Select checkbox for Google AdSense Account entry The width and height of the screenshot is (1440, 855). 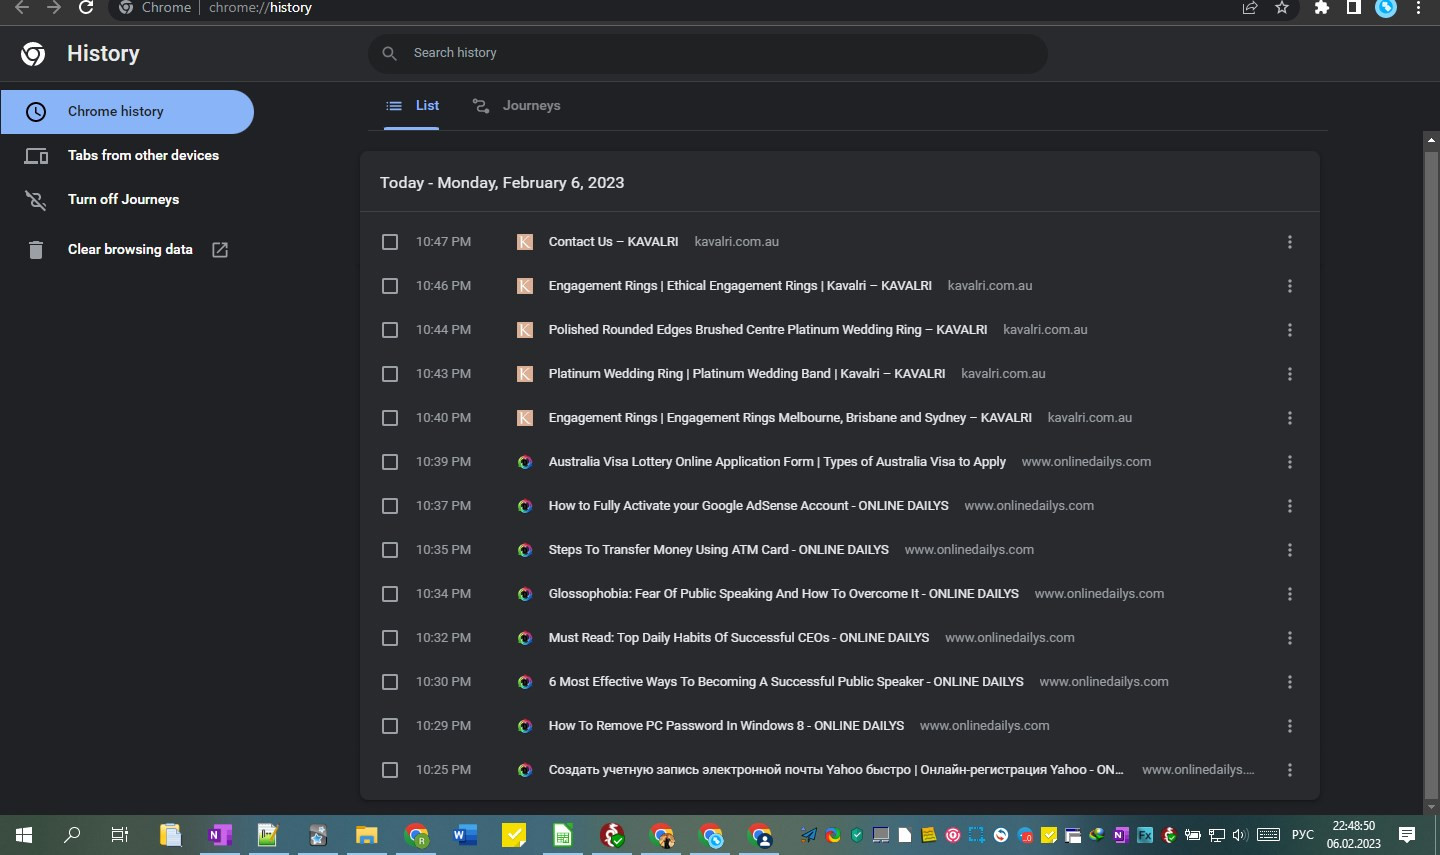390,506
